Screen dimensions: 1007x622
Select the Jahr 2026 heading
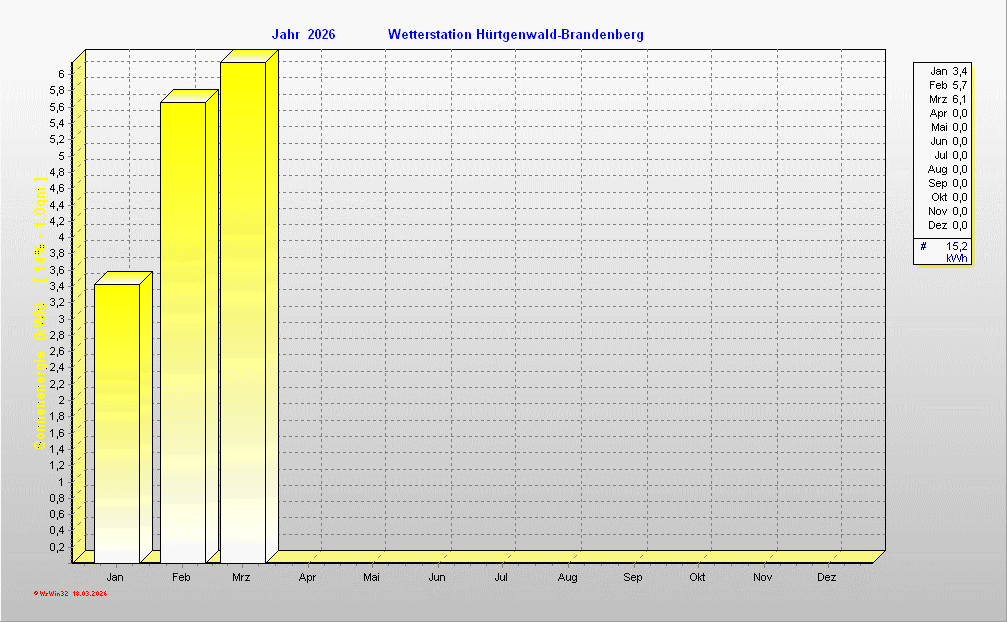303,35
